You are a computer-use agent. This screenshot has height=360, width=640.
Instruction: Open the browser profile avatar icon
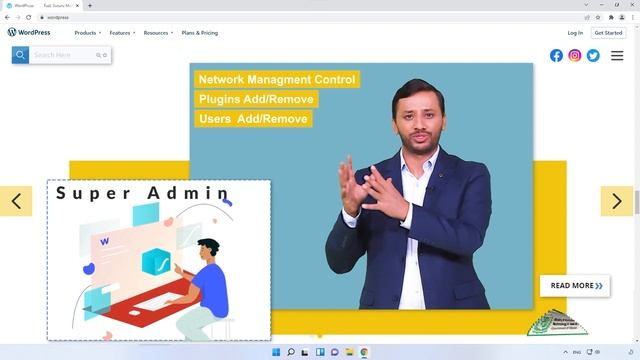coord(622,18)
